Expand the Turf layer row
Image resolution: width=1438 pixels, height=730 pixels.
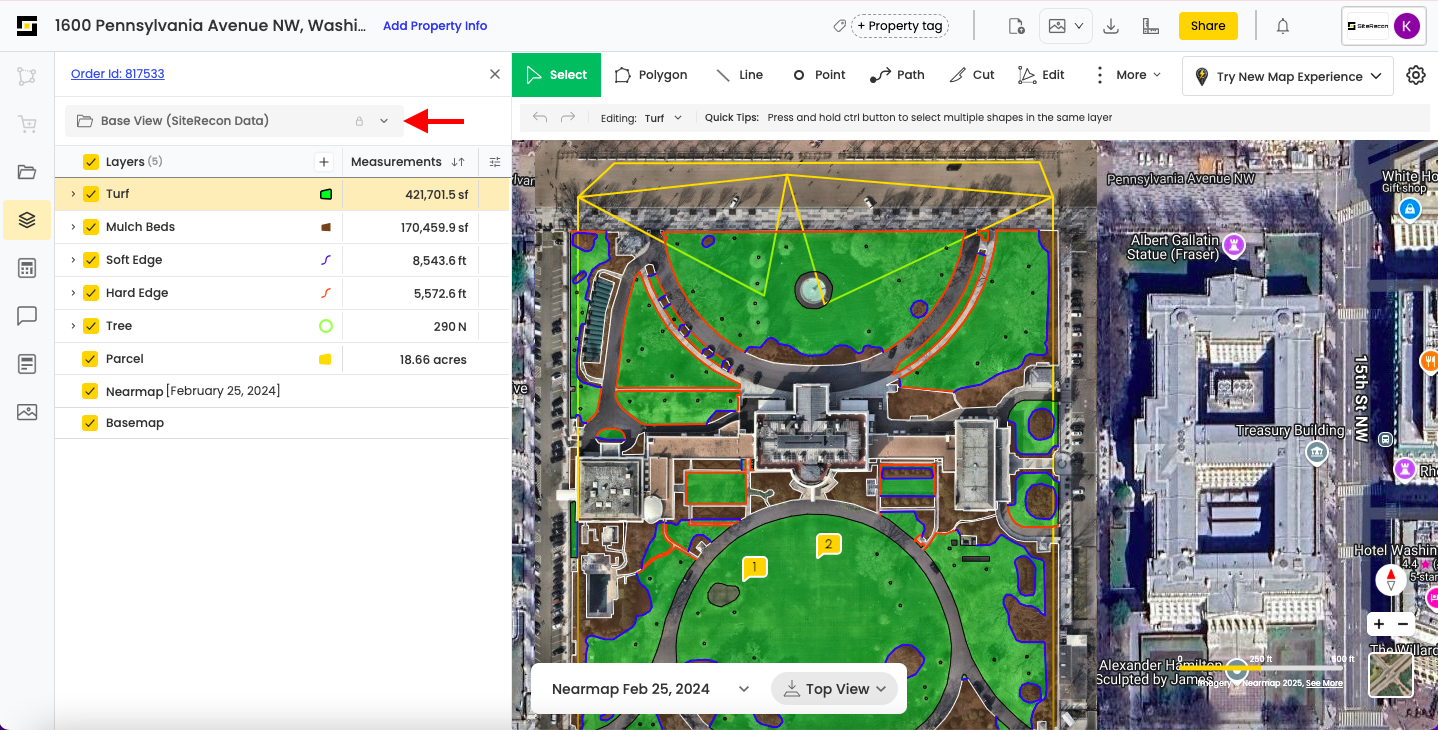73,194
